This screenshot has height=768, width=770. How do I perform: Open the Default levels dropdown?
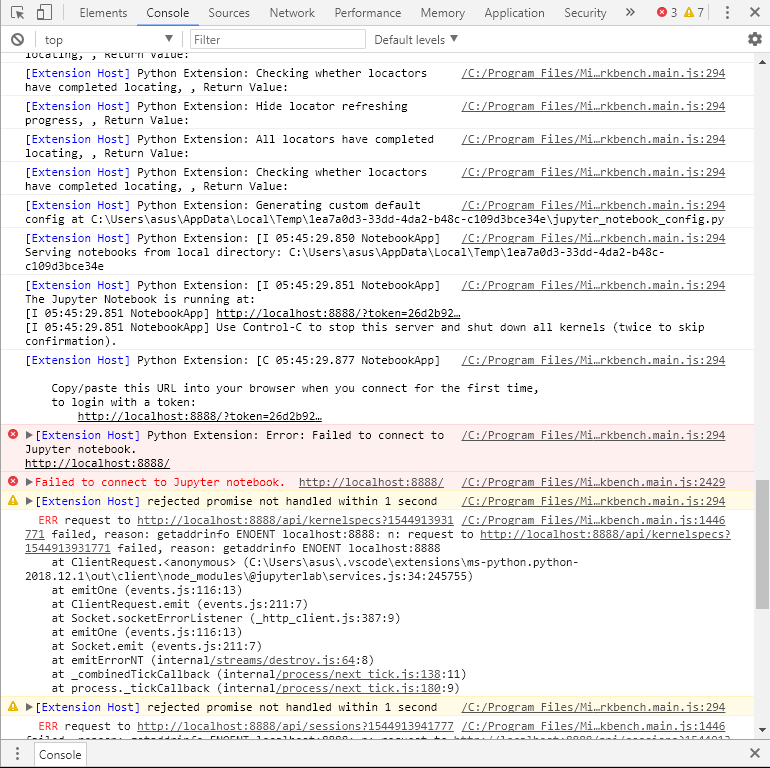click(x=415, y=39)
